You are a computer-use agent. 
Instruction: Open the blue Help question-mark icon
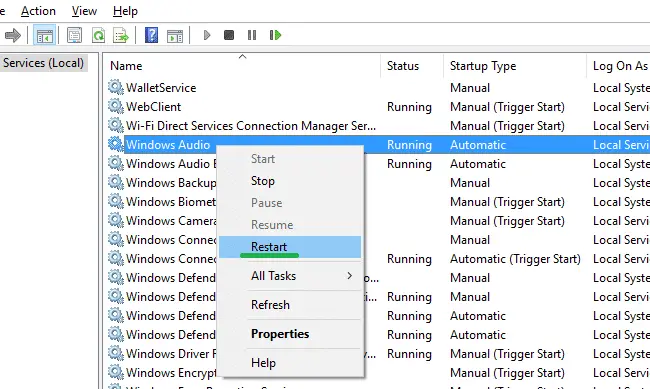151,35
